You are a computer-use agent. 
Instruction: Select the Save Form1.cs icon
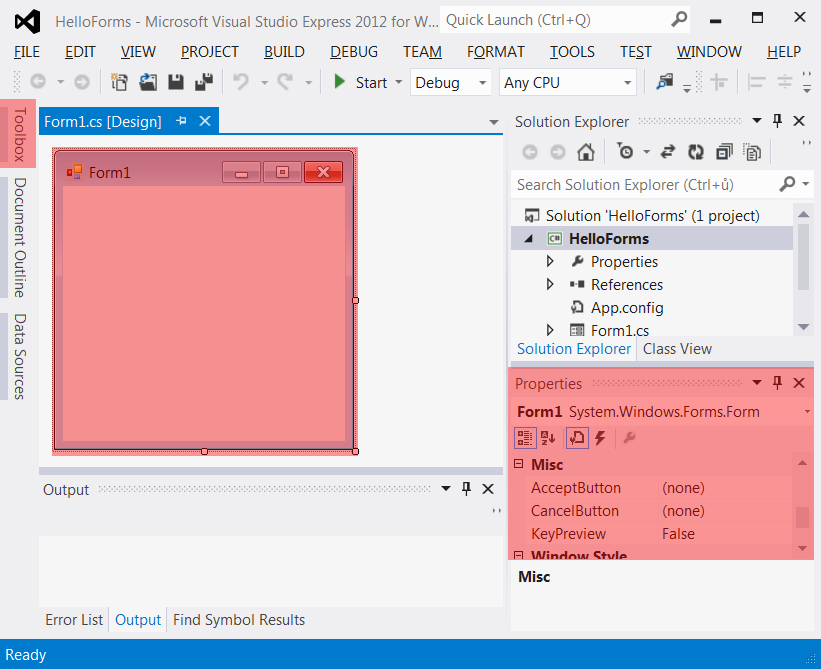click(x=176, y=82)
